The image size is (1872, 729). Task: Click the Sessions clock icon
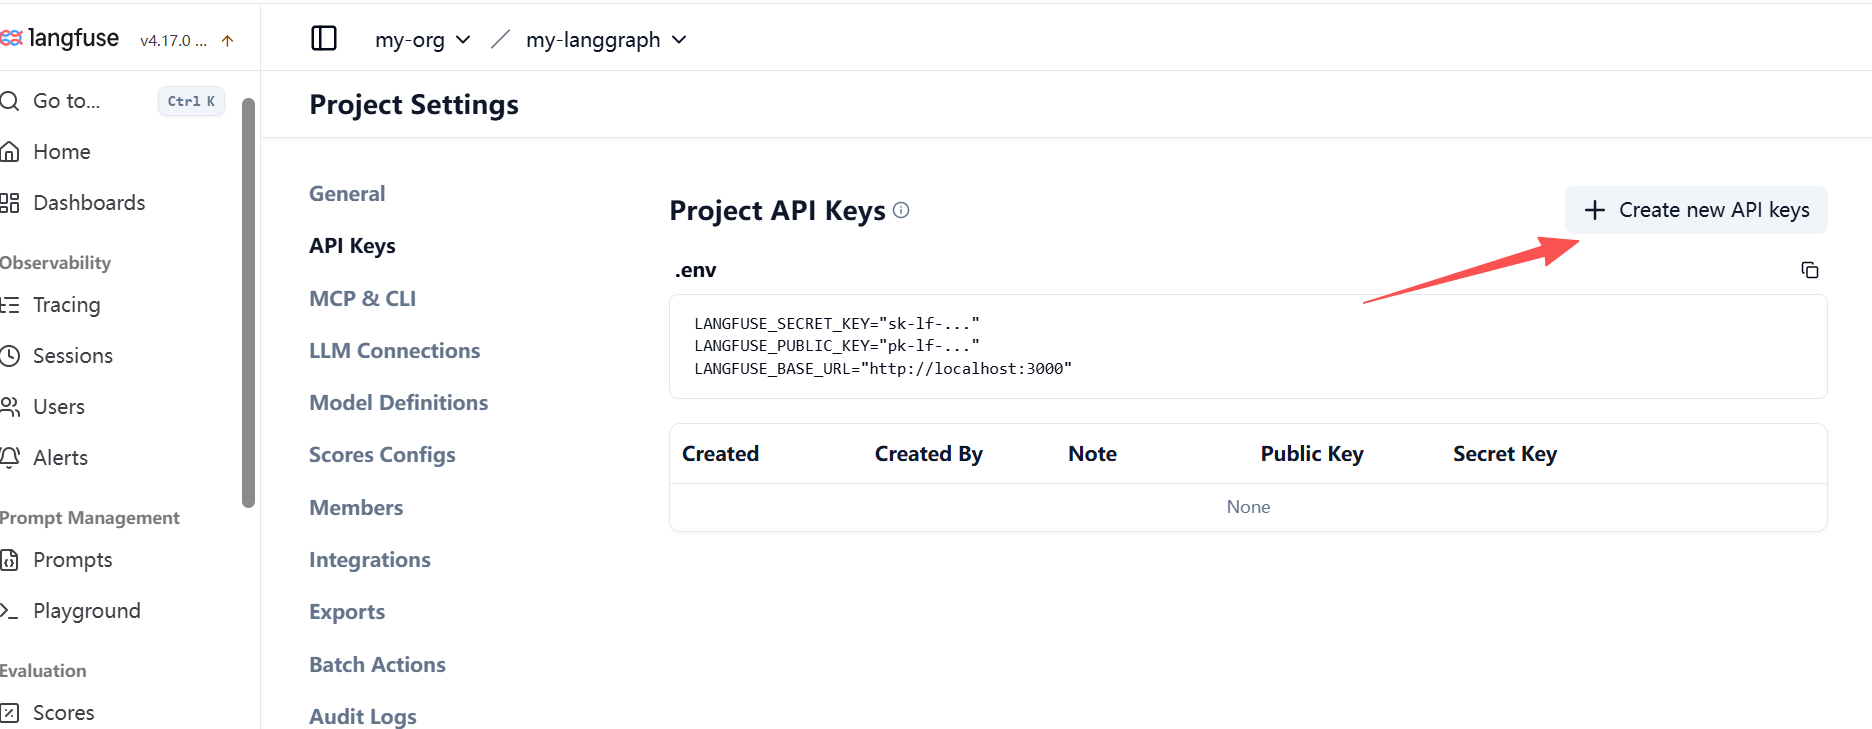[x=10, y=356]
